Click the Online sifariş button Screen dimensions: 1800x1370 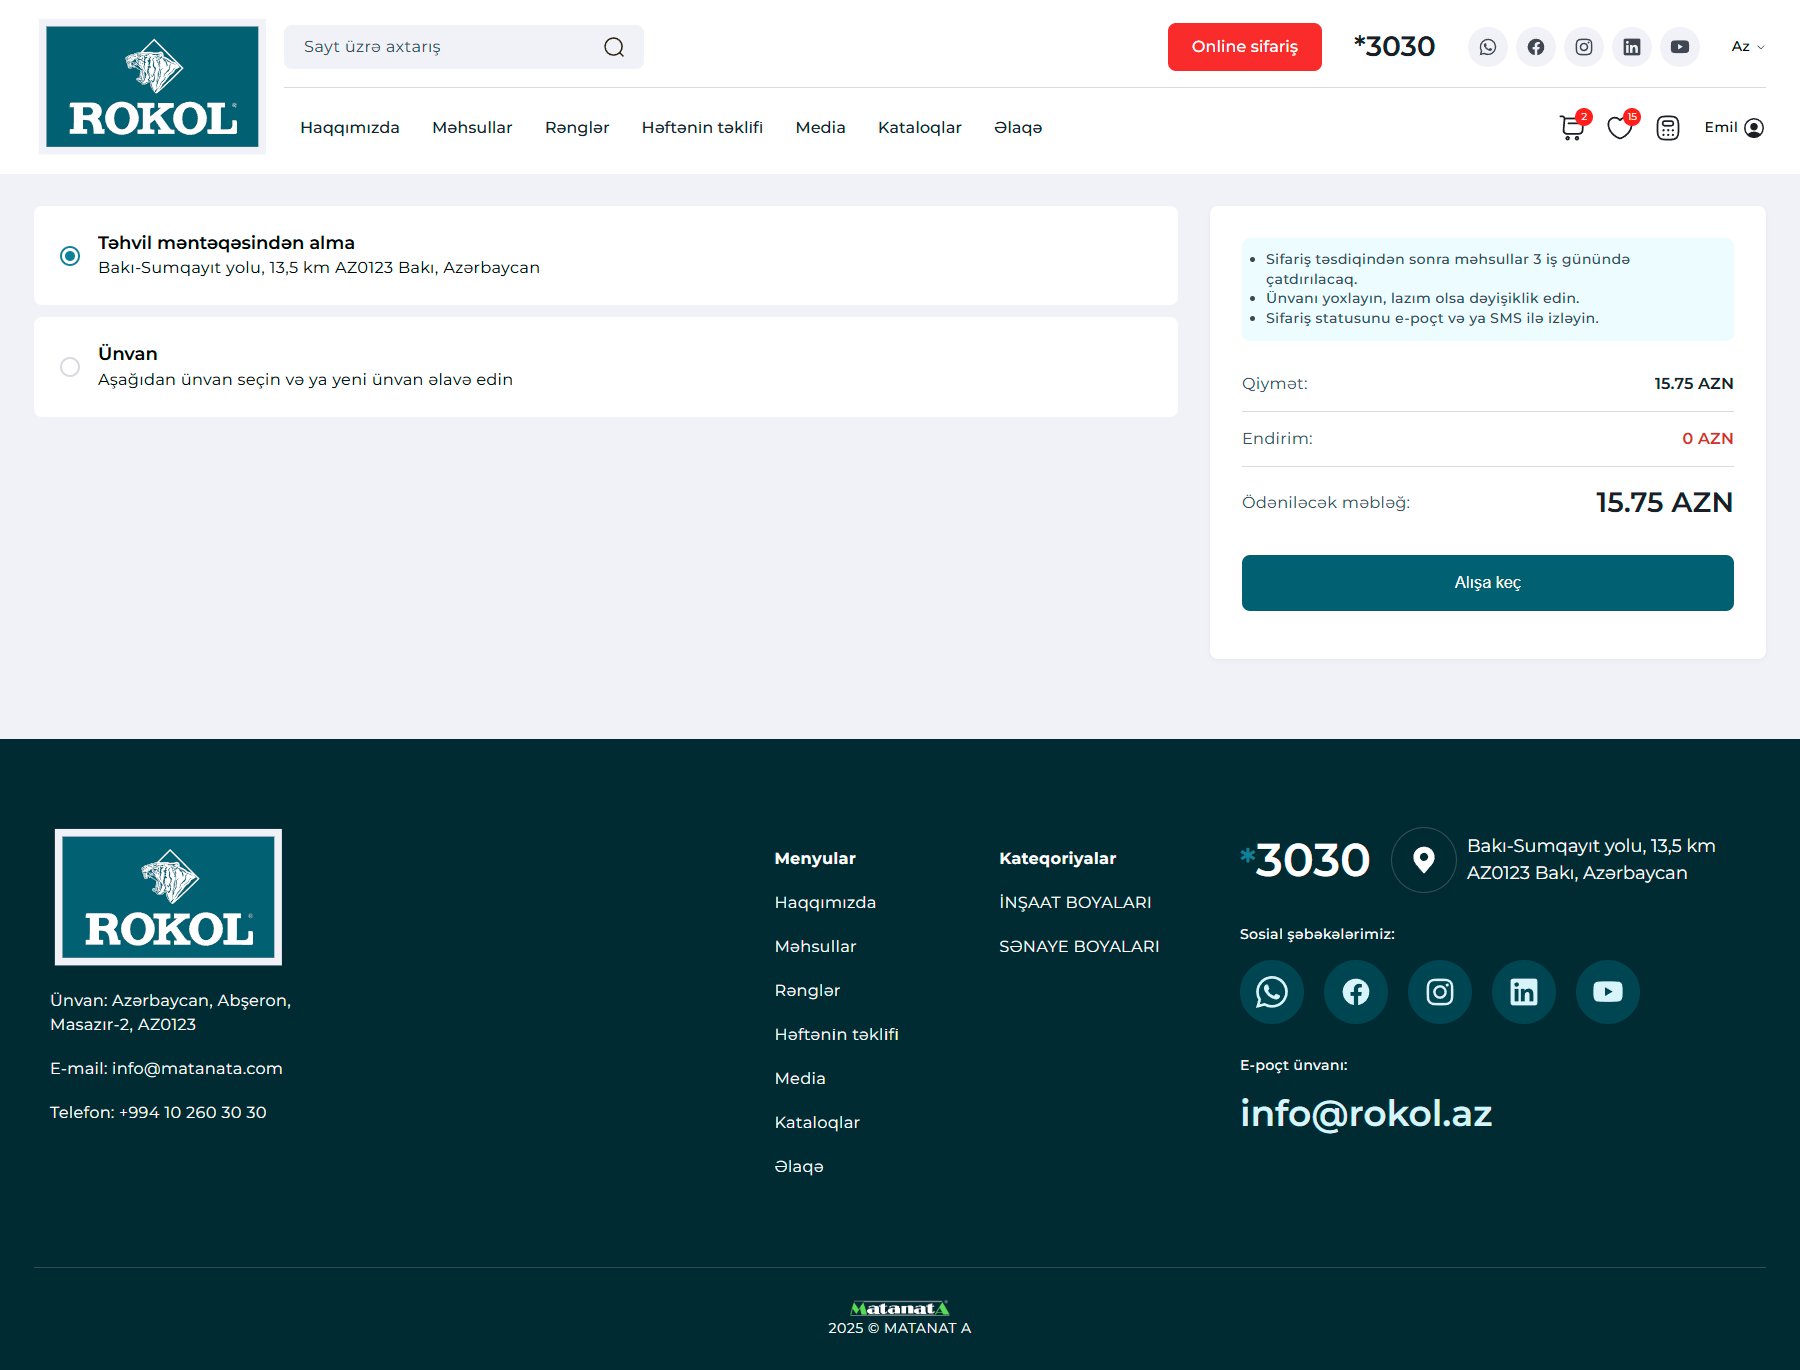click(x=1244, y=47)
